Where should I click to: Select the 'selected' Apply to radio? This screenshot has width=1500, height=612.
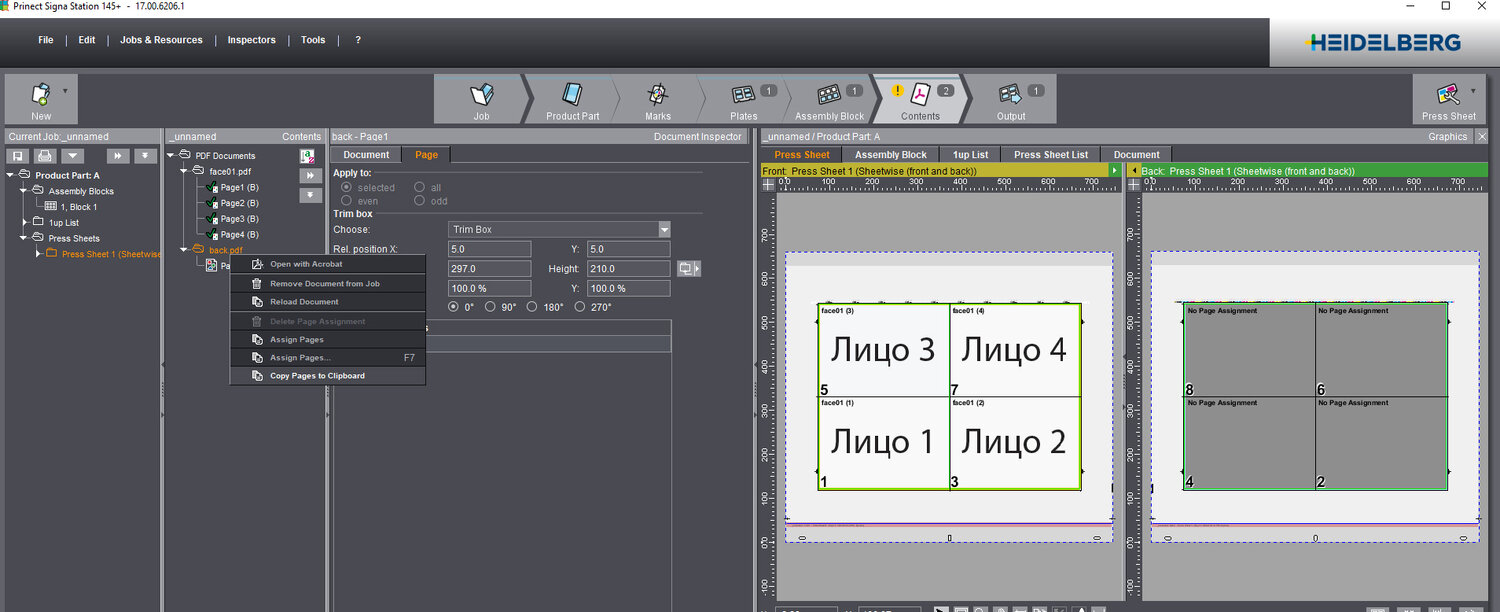point(347,187)
